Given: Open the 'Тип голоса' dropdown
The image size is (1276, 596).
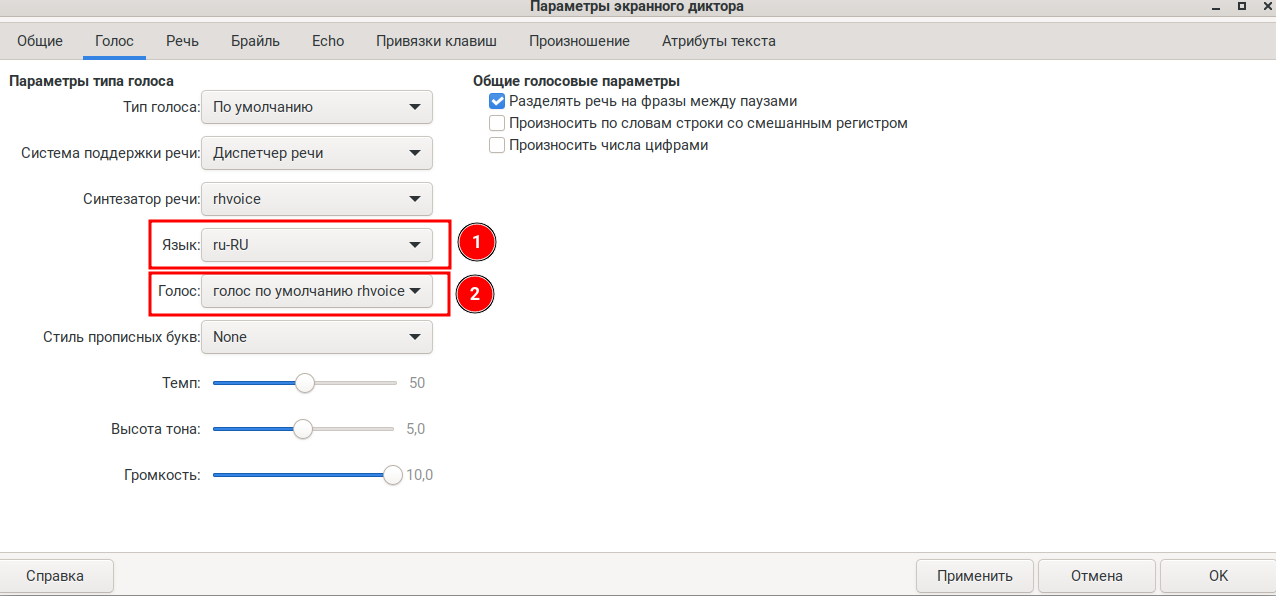Looking at the screenshot, I should pyautogui.click(x=316, y=107).
